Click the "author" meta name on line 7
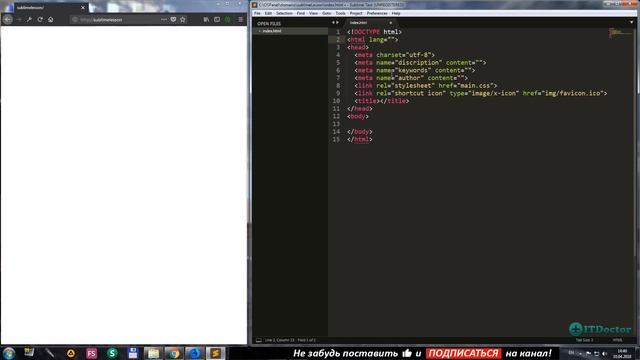640x360 pixels. point(409,78)
